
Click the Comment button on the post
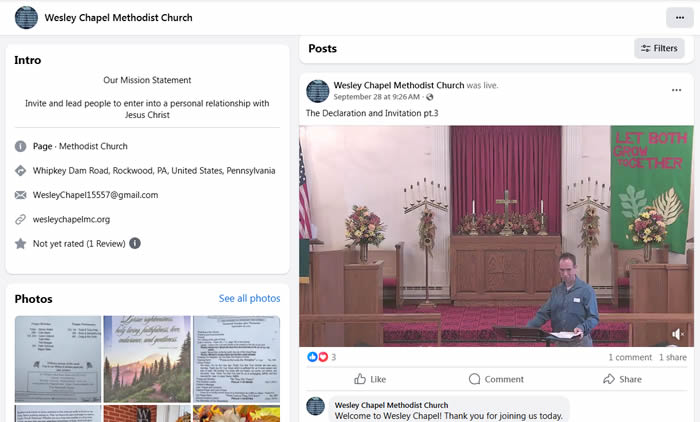pyautogui.click(x=496, y=379)
